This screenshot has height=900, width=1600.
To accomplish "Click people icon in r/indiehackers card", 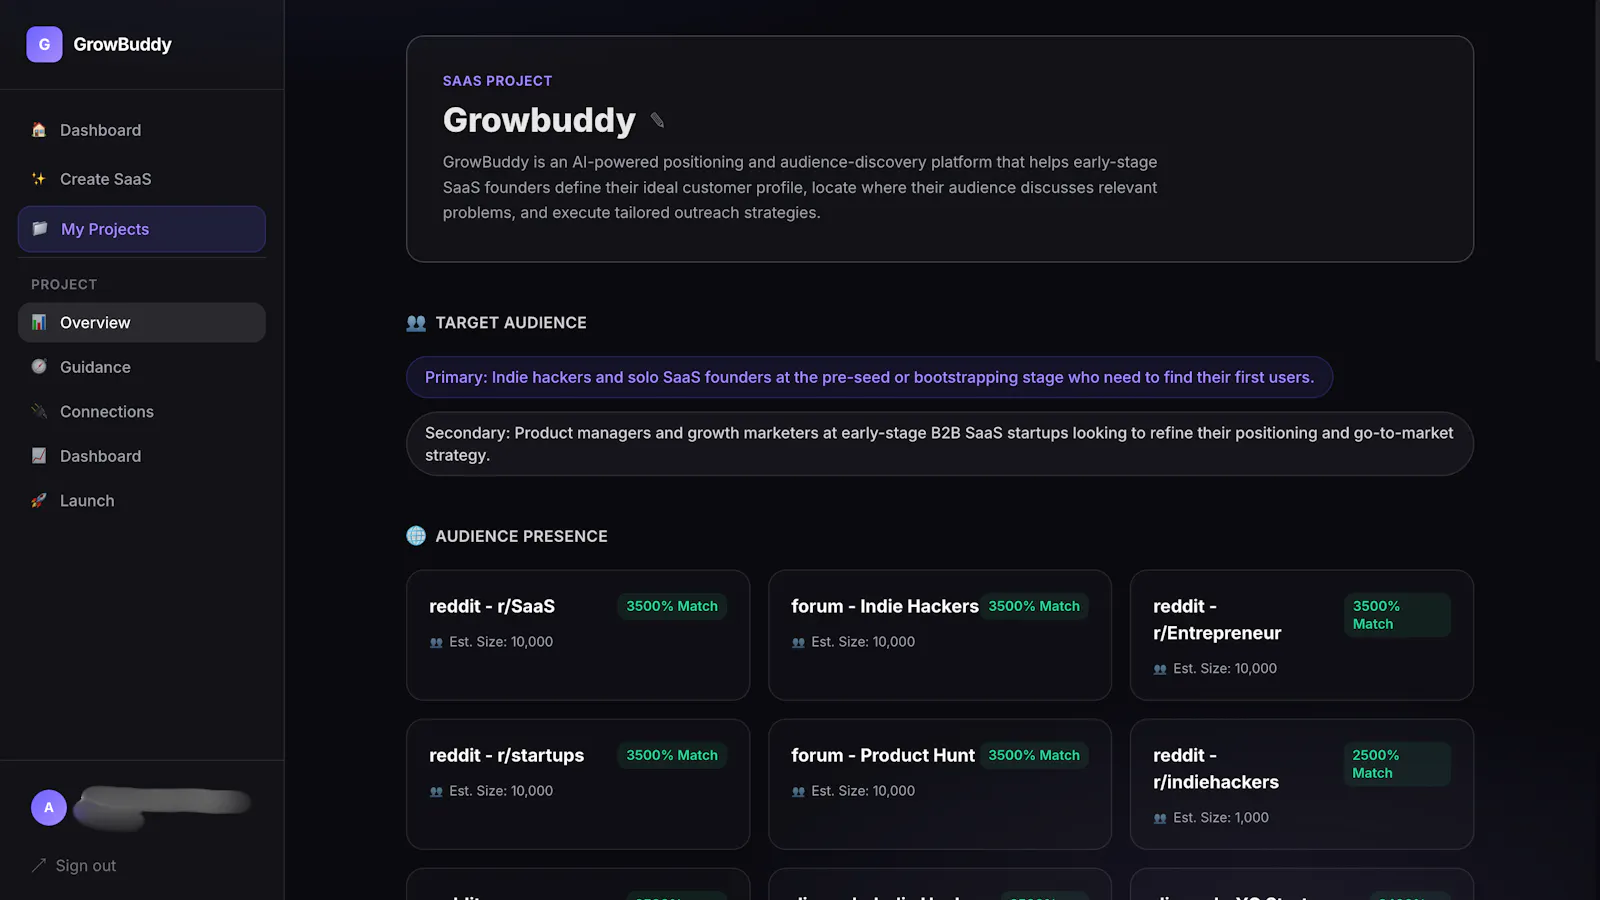I will (1160, 818).
